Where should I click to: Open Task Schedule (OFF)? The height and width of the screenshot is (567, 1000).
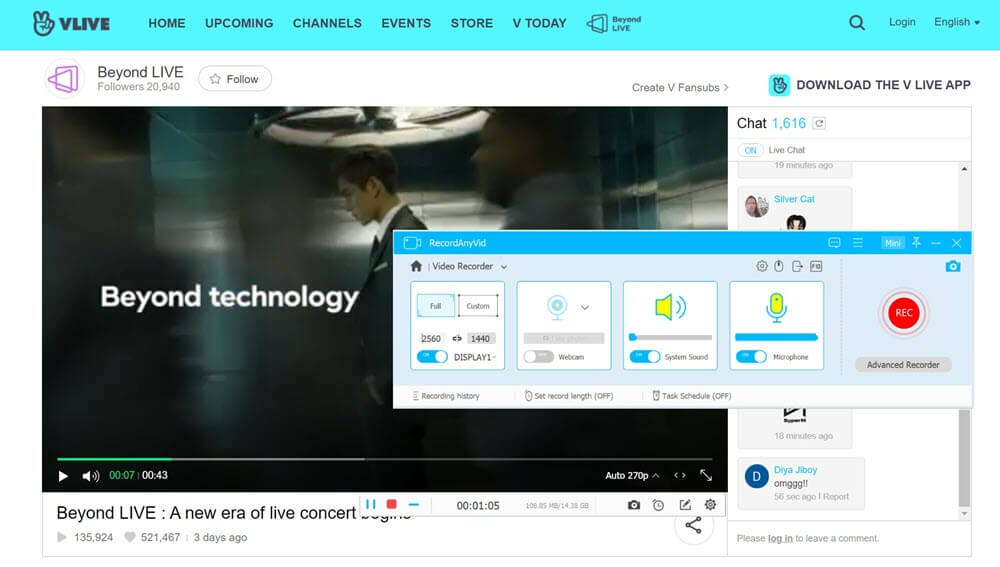pyautogui.click(x=692, y=396)
